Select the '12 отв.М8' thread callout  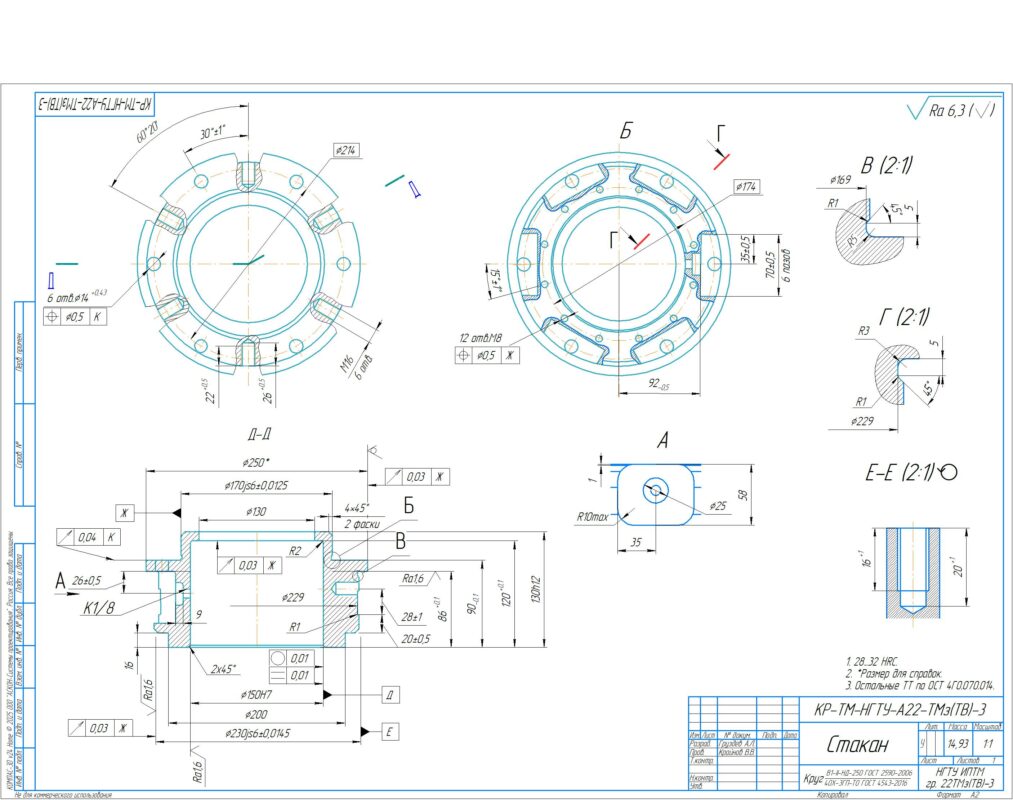pyautogui.click(x=481, y=339)
